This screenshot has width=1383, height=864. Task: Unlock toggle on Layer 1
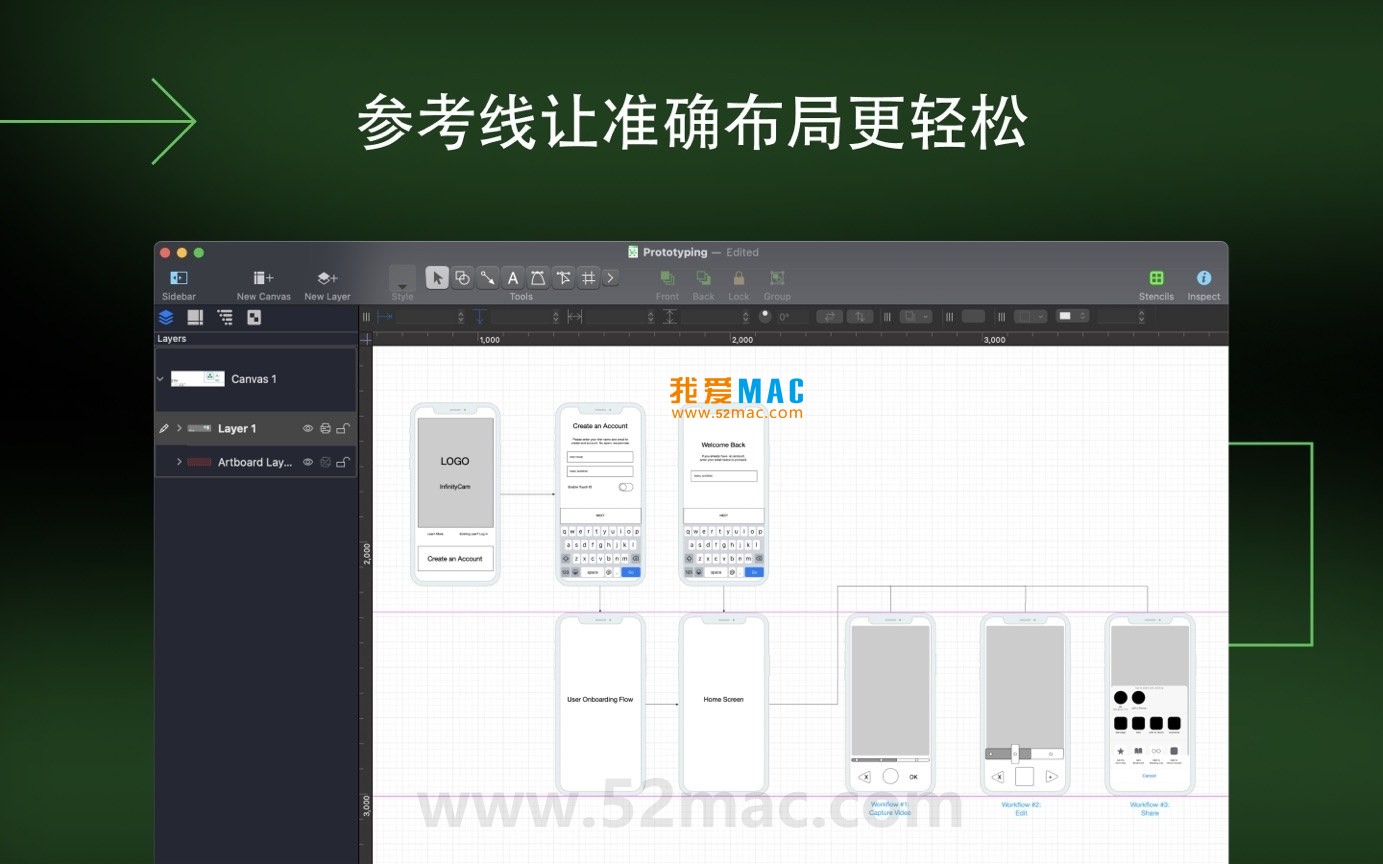[x=343, y=428]
